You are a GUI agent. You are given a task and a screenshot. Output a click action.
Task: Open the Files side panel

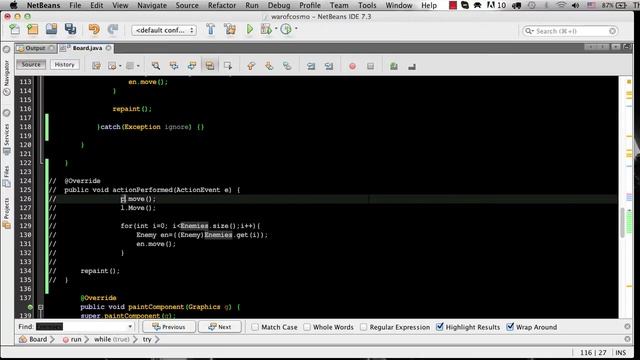click(7, 177)
